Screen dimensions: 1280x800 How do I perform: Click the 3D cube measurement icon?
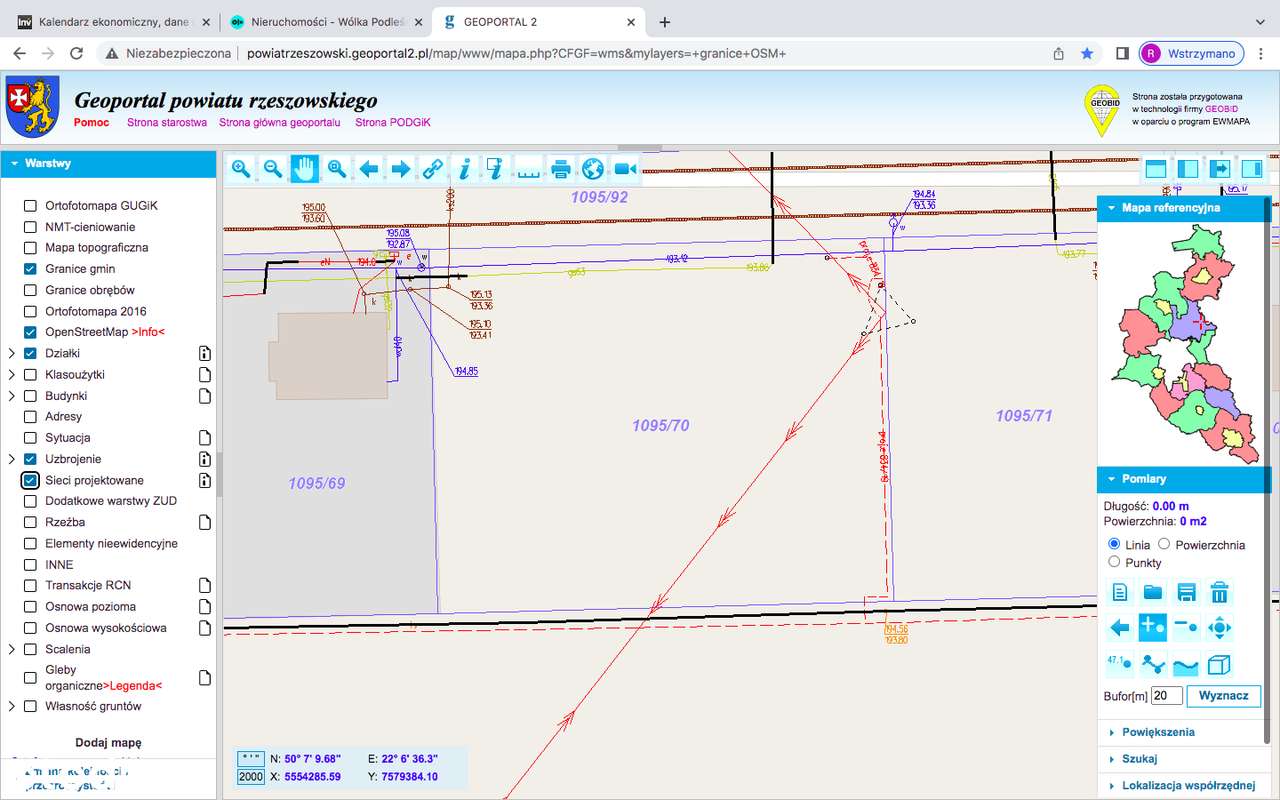(x=1219, y=664)
